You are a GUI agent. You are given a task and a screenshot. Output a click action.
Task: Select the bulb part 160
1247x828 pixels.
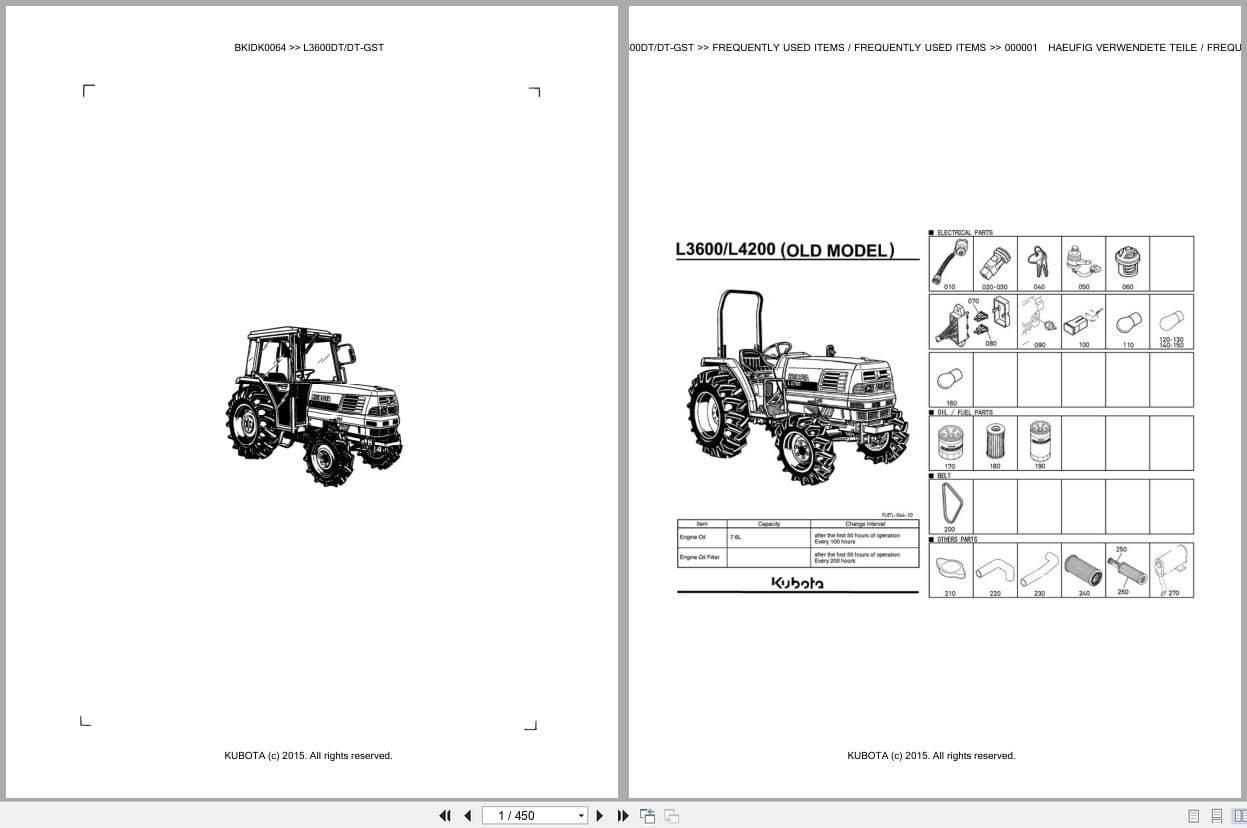(x=951, y=380)
